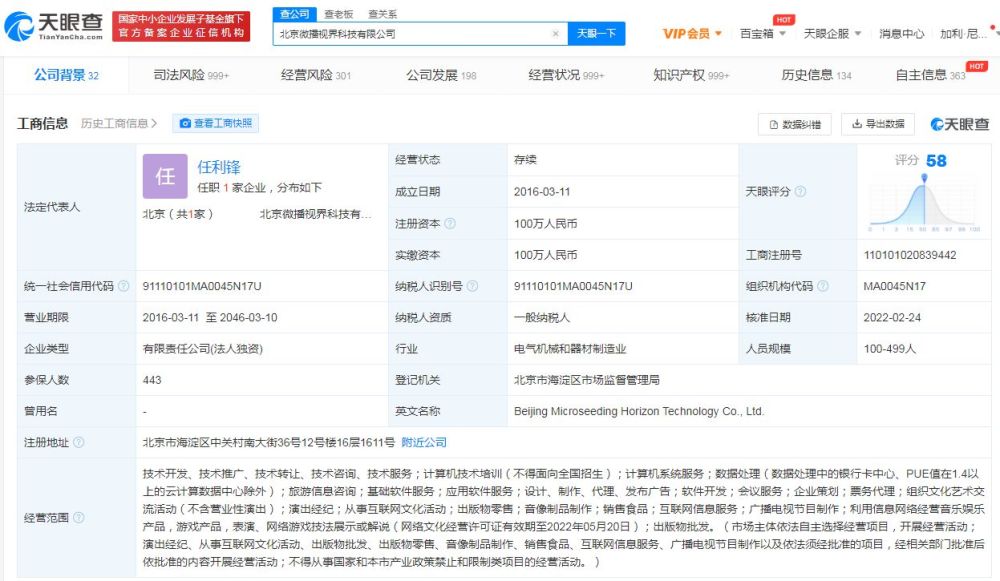
Task: Click the help icon beside 注册地址
Action: tap(78, 443)
